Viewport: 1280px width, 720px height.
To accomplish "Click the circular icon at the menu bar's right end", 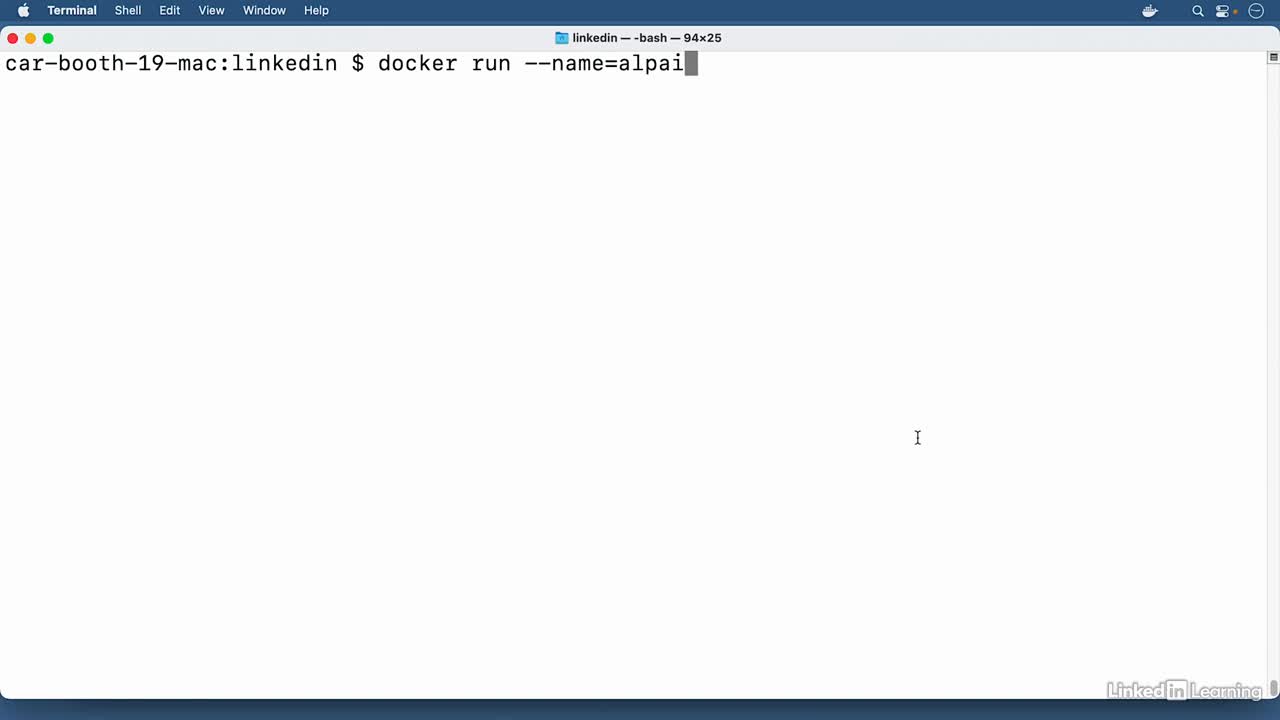I will pos(1257,11).
